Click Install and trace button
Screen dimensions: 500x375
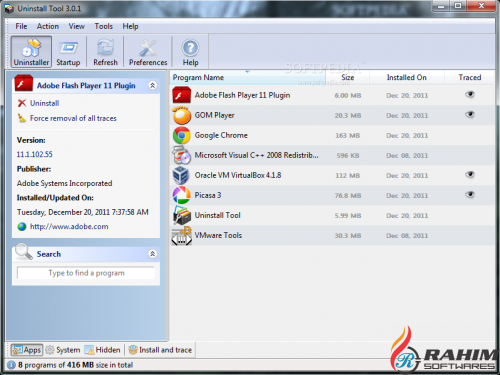(160, 350)
